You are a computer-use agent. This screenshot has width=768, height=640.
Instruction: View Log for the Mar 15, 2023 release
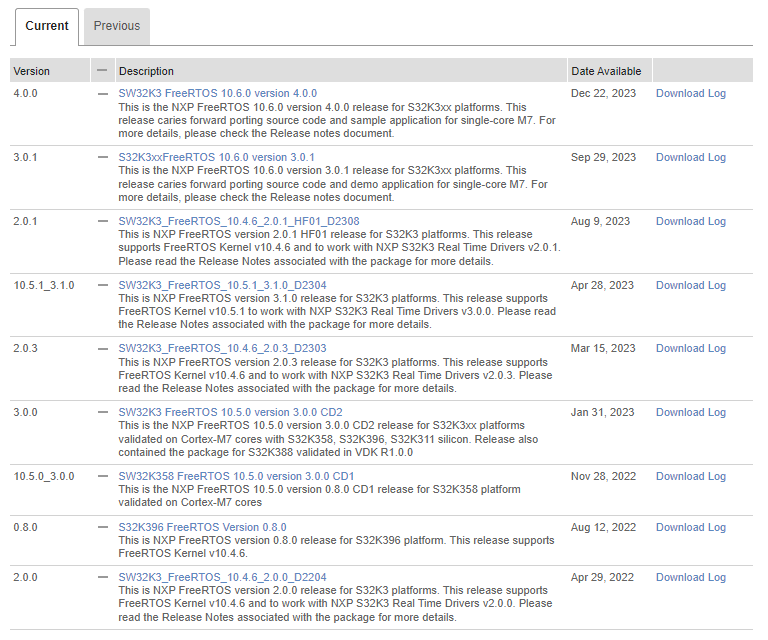[x=717, y=348]
